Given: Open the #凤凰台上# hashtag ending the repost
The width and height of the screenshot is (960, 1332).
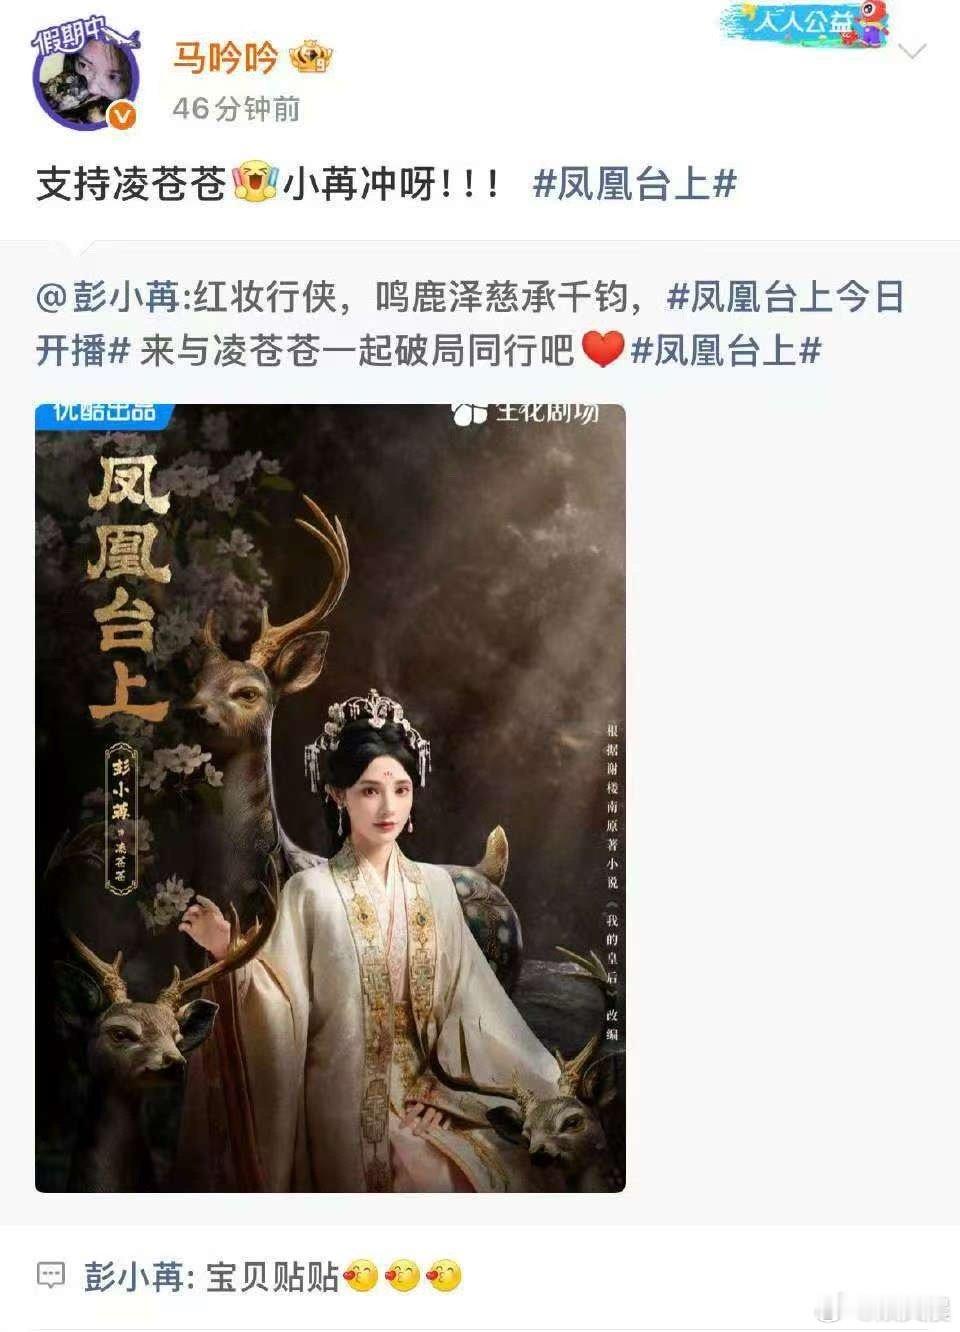Looking at the screenshot, I should tap(726, 351).
